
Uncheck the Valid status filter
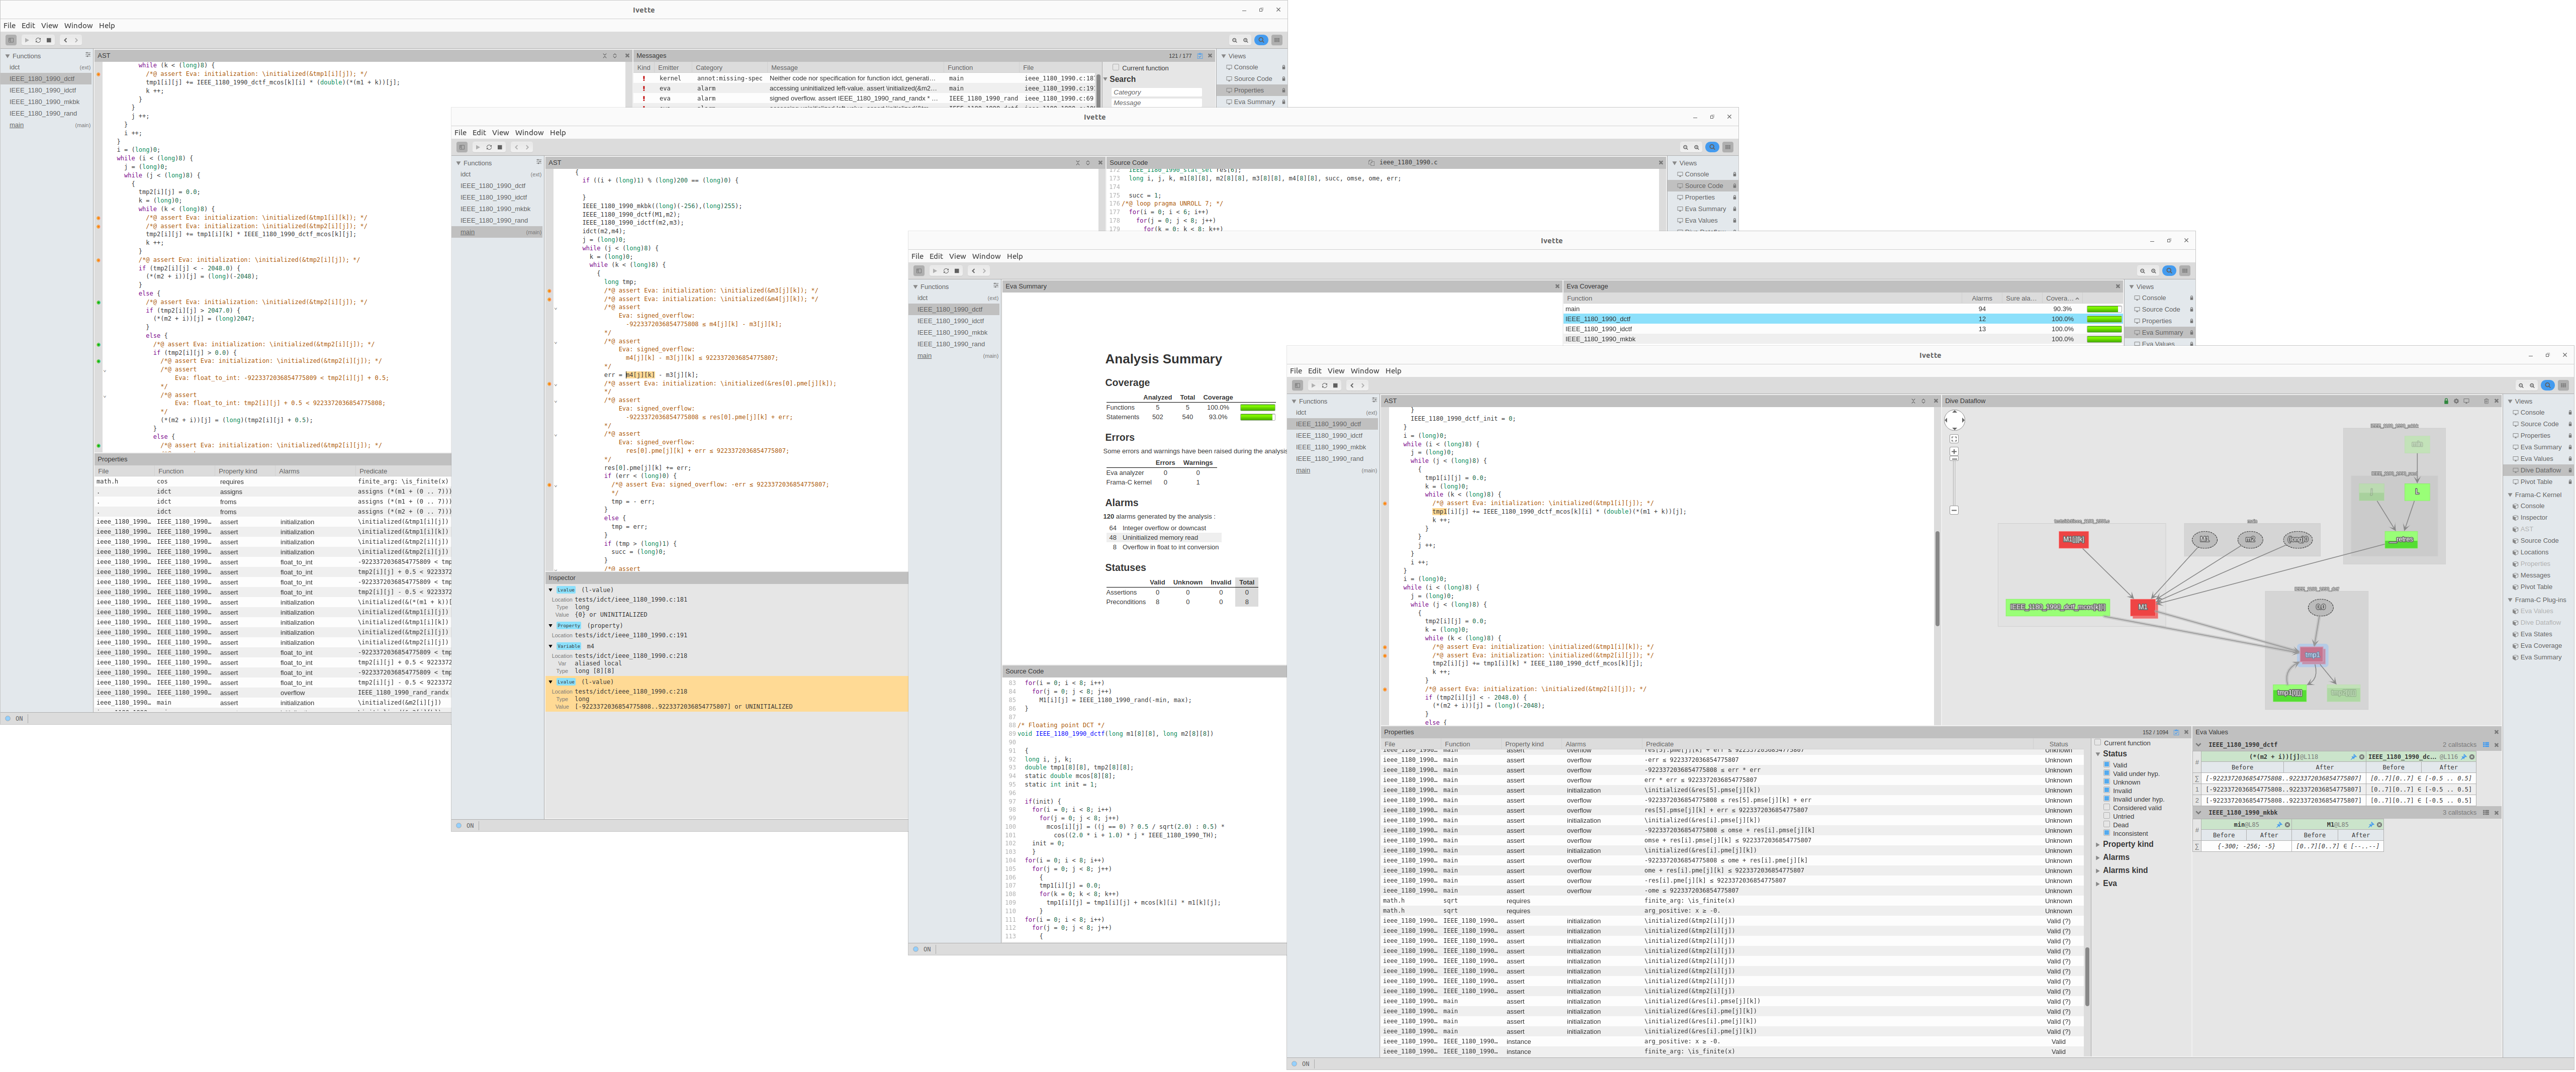(x=2107, y=765)
